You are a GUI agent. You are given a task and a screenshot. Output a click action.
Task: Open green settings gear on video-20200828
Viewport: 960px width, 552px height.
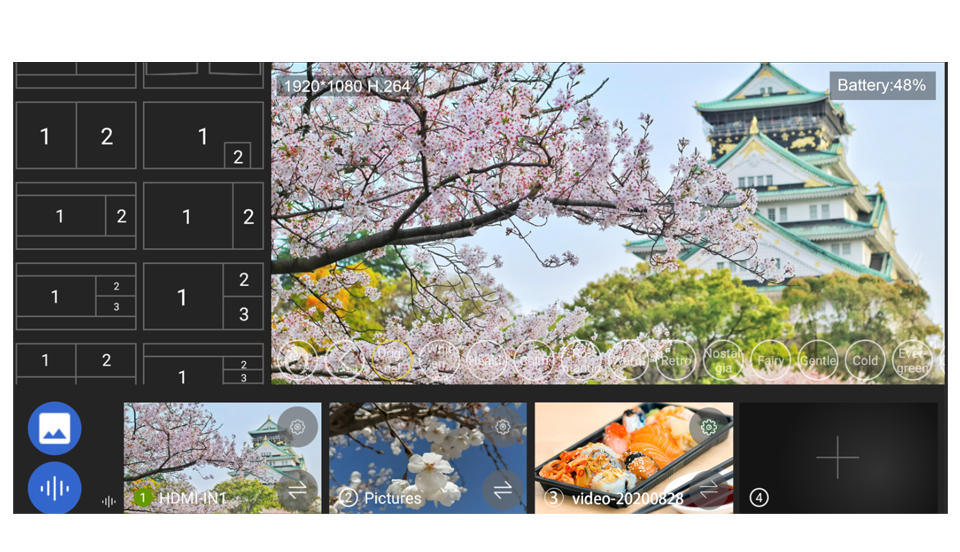(x=709, y=427)
